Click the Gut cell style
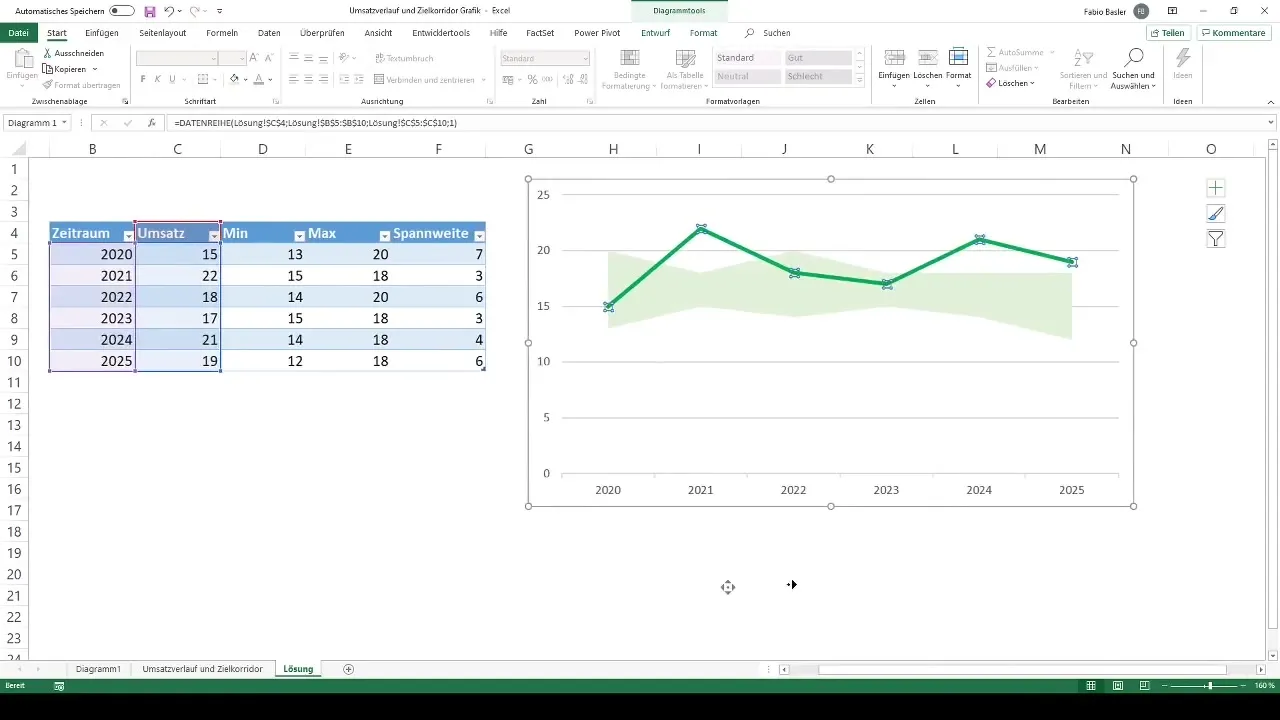The width and height of the screenshot is (1280, 720). [x=818, y=58]
